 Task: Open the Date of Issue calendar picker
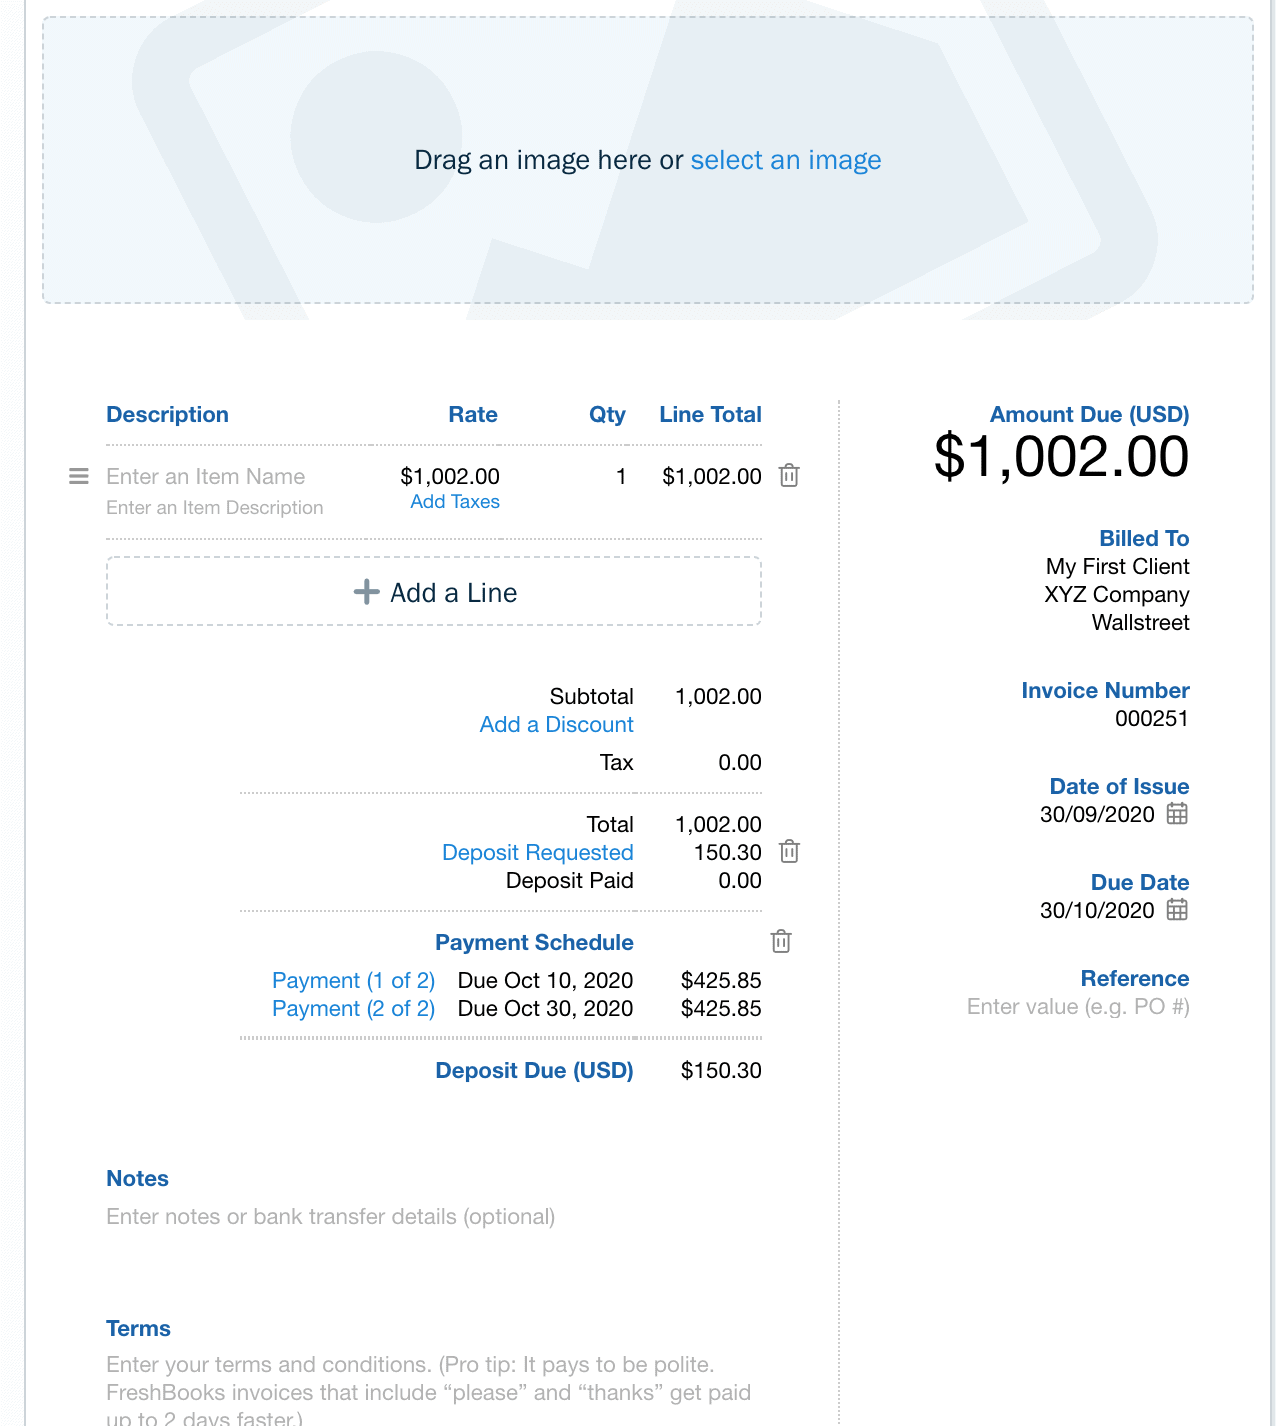click(x=1177, y=814)
